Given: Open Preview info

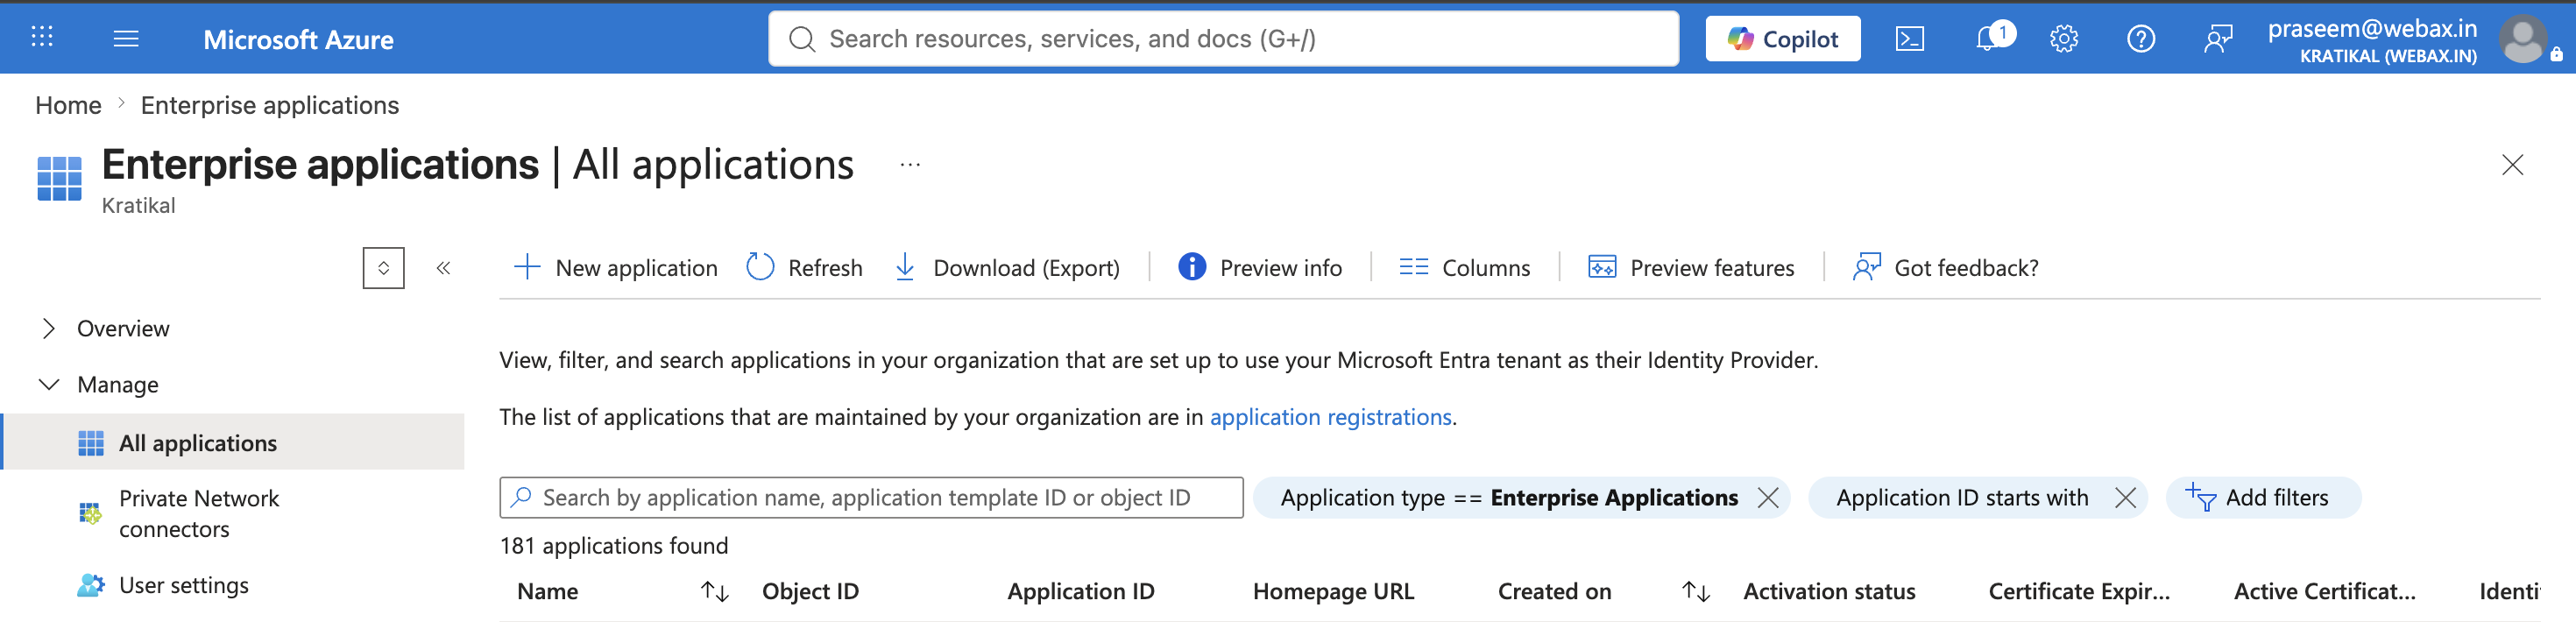Looking at the screenshot, I should pyautogui.click(x=1260, y=268).
